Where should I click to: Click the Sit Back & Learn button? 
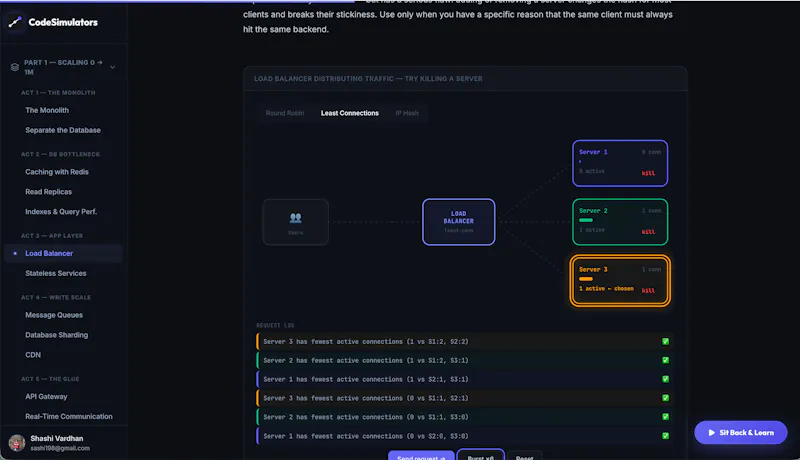click(741, 432)
